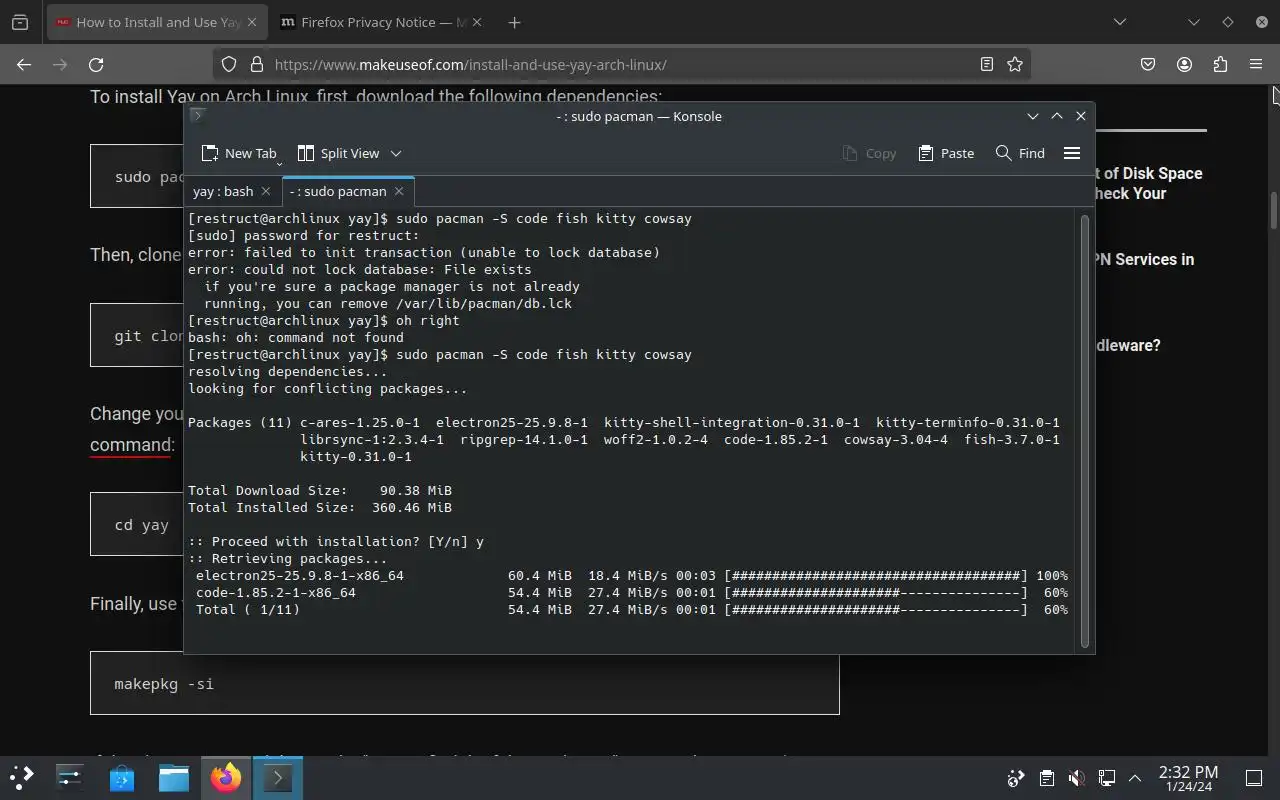Select the '- : sudo pacman' Konsole tab
The width and height of the screenshot is (1280, 800).
(x=338, y=191)
